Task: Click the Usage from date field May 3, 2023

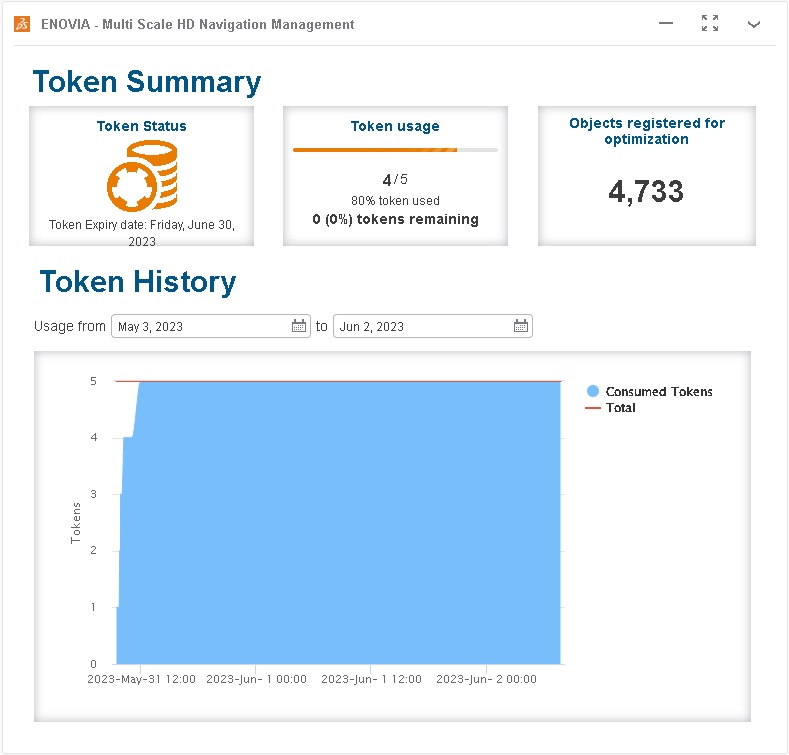Action: [x=200, y=326]
